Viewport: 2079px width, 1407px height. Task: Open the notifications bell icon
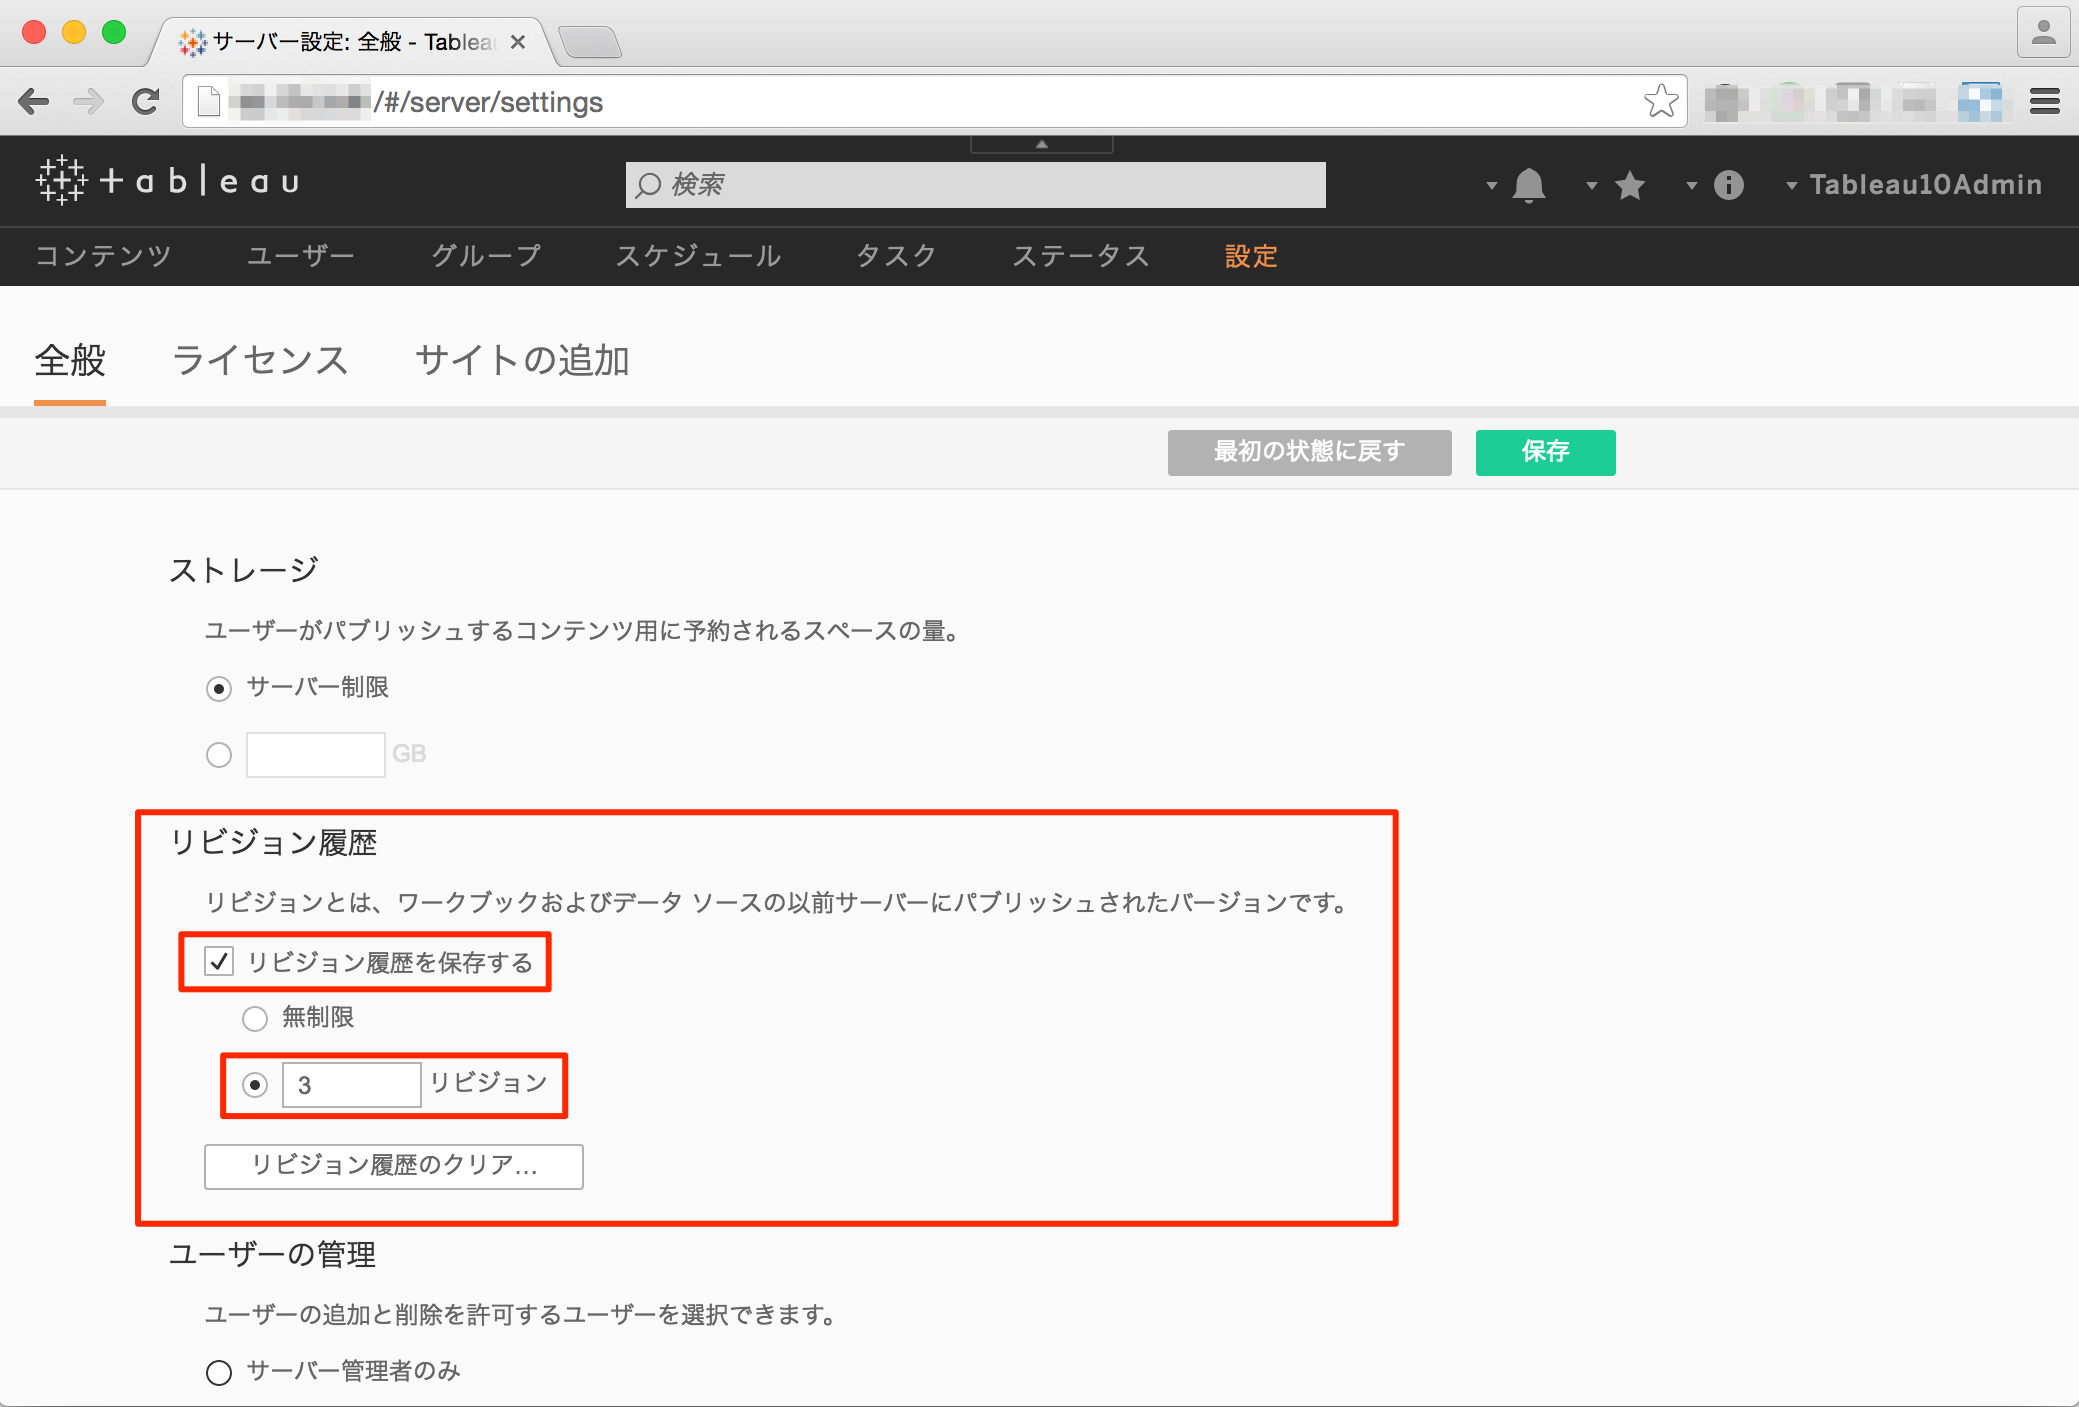click(1531, 185)
